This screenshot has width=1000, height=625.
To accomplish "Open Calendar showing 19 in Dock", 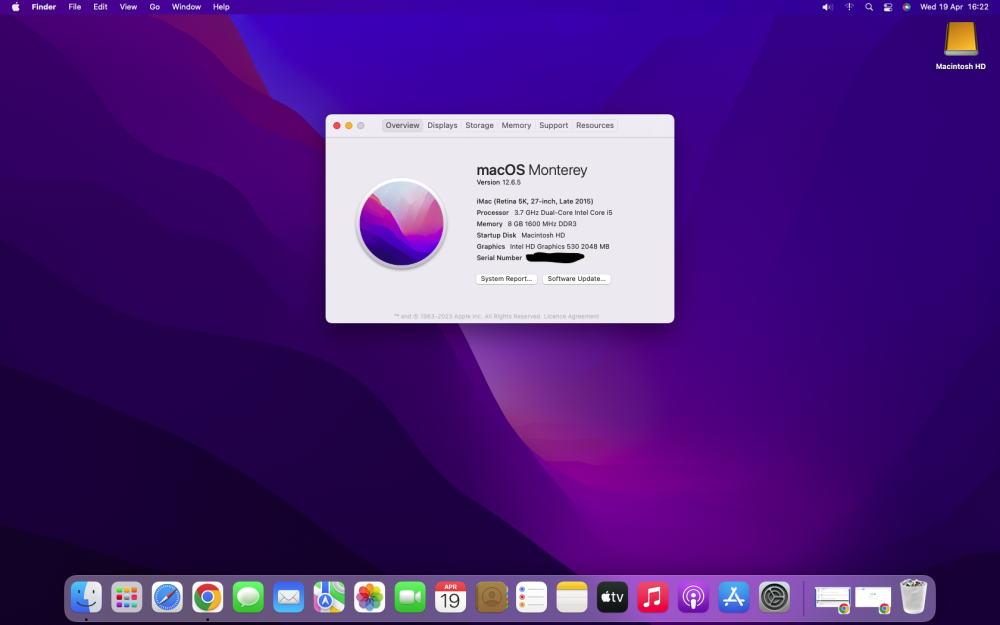I will (450, 598).
